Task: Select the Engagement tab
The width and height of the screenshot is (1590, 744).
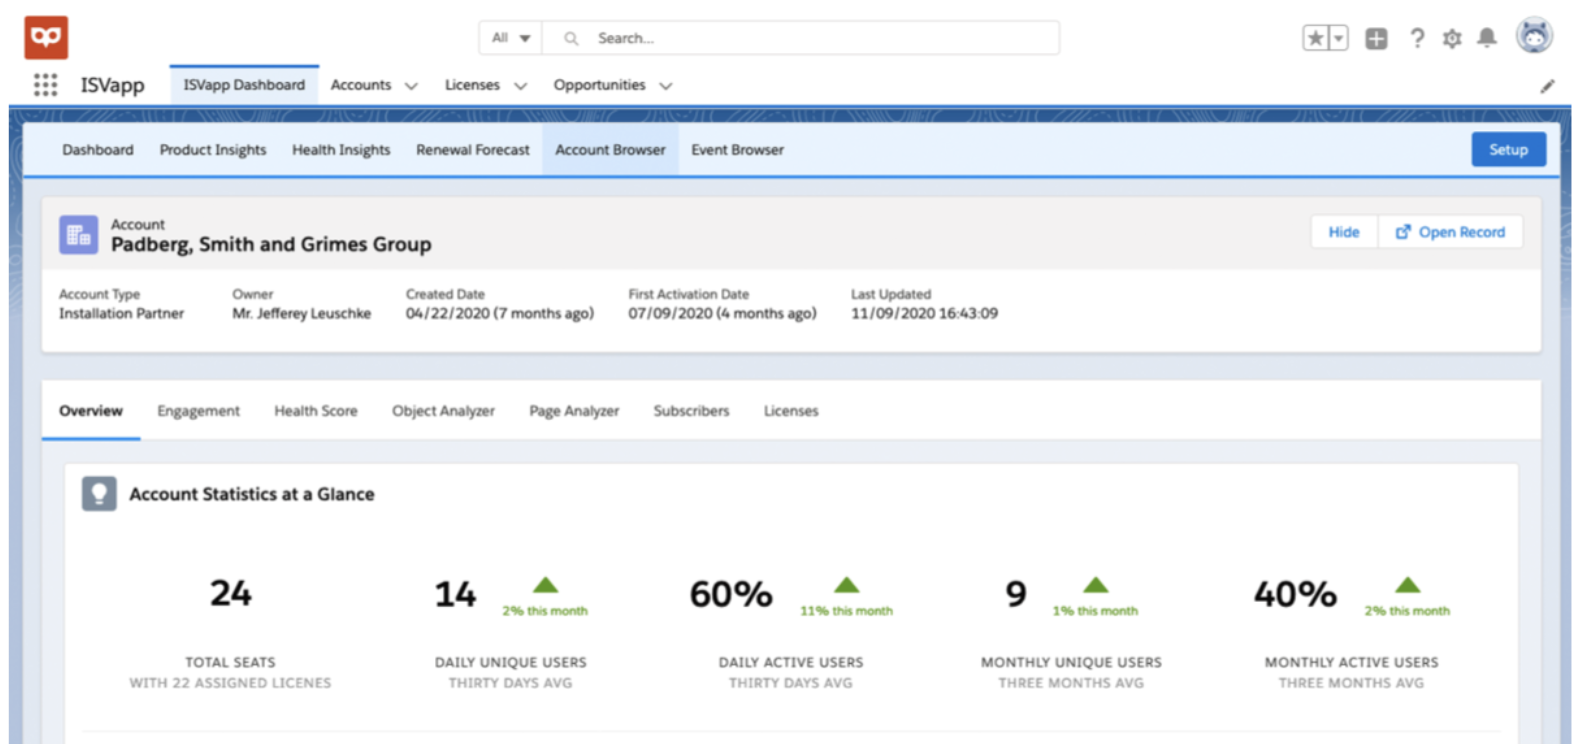Action: [x=198, y=411]
